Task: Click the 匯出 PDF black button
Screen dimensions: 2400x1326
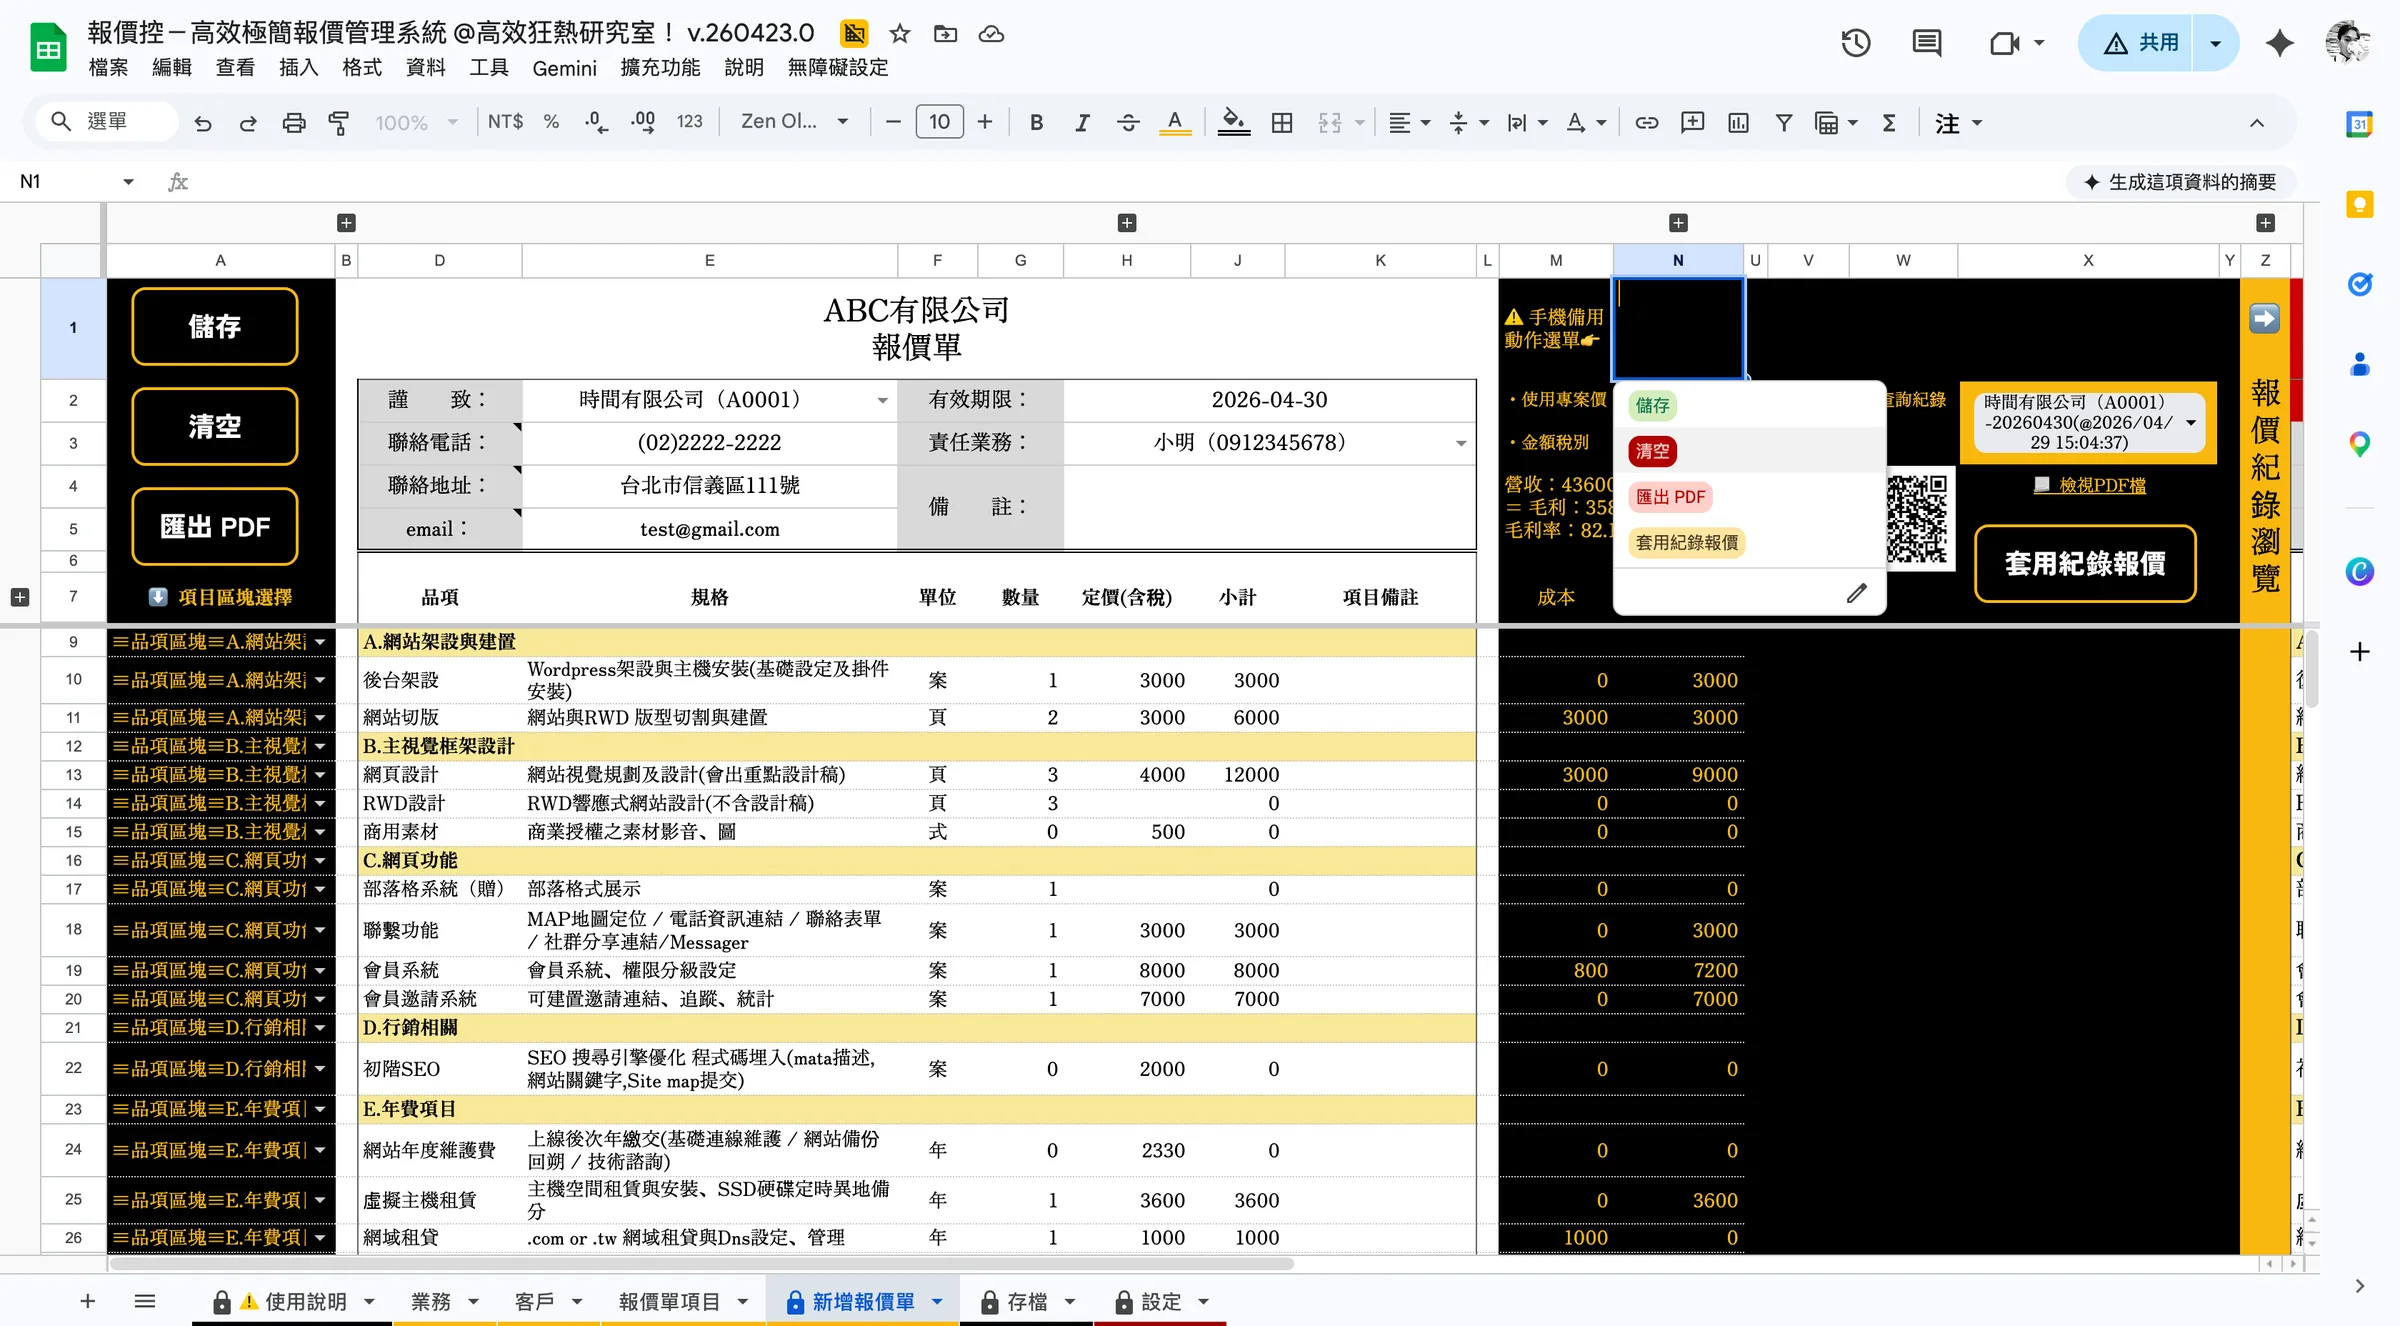Action: tap(214, 526)
